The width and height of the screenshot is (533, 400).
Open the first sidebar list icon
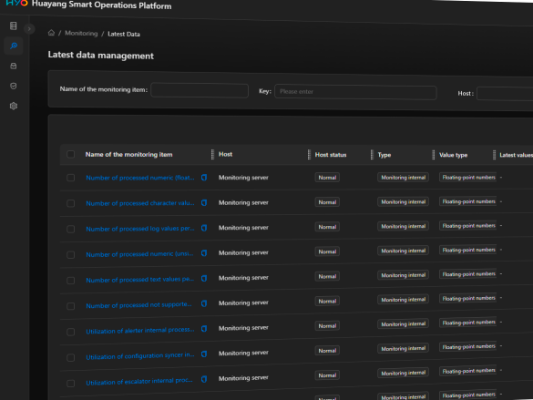13,26
